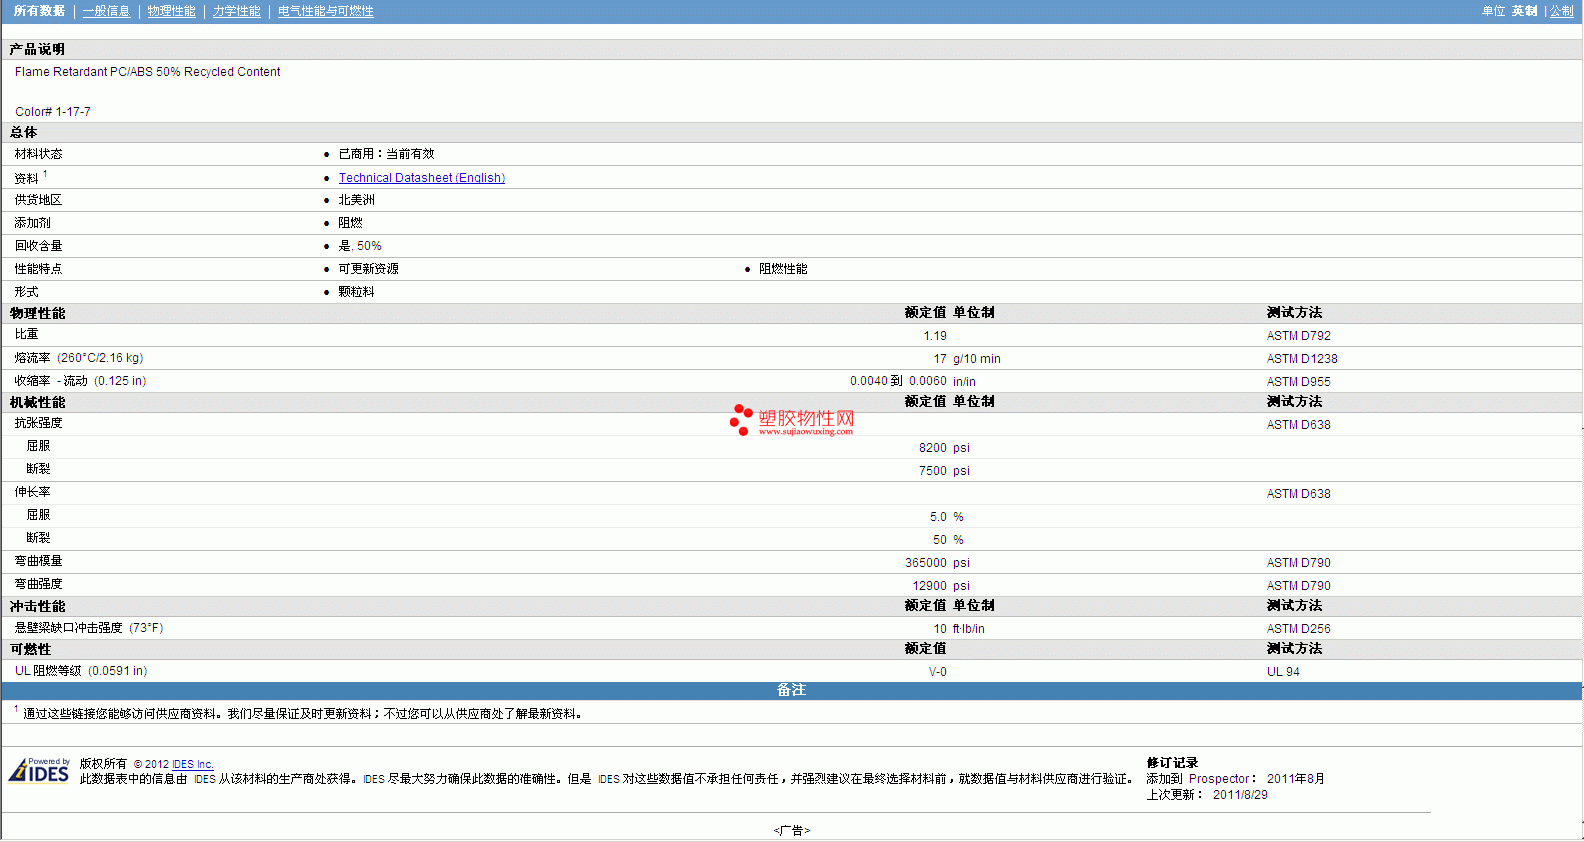Click the 塑胶物性网 watermark logo text

tap(805, 419)
